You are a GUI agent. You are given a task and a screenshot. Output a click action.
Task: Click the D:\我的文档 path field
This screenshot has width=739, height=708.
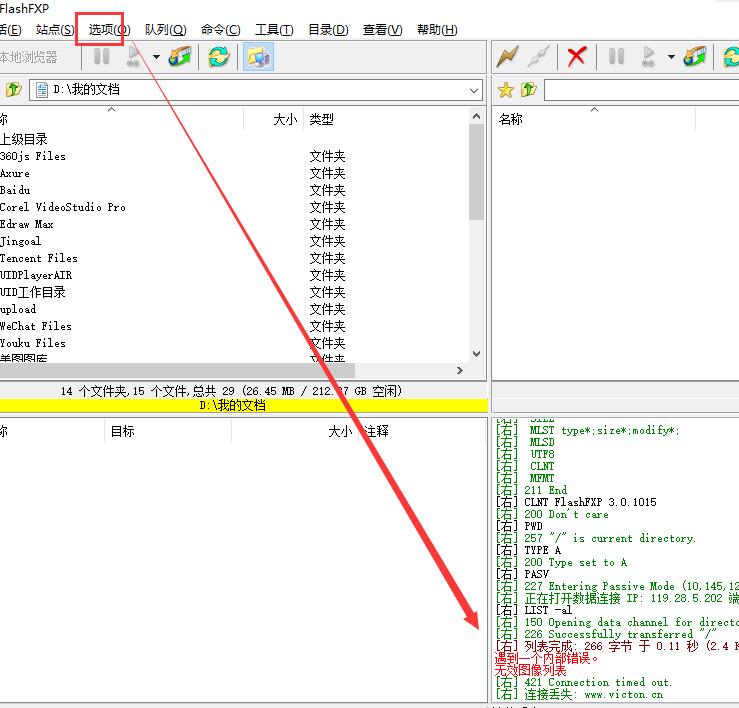click(256, 90)
